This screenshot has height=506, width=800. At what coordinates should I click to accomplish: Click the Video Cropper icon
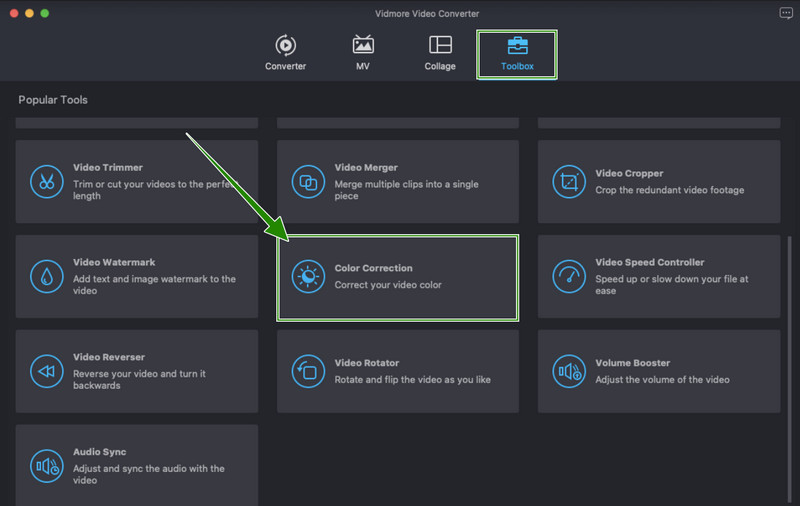tap(569, 181)
